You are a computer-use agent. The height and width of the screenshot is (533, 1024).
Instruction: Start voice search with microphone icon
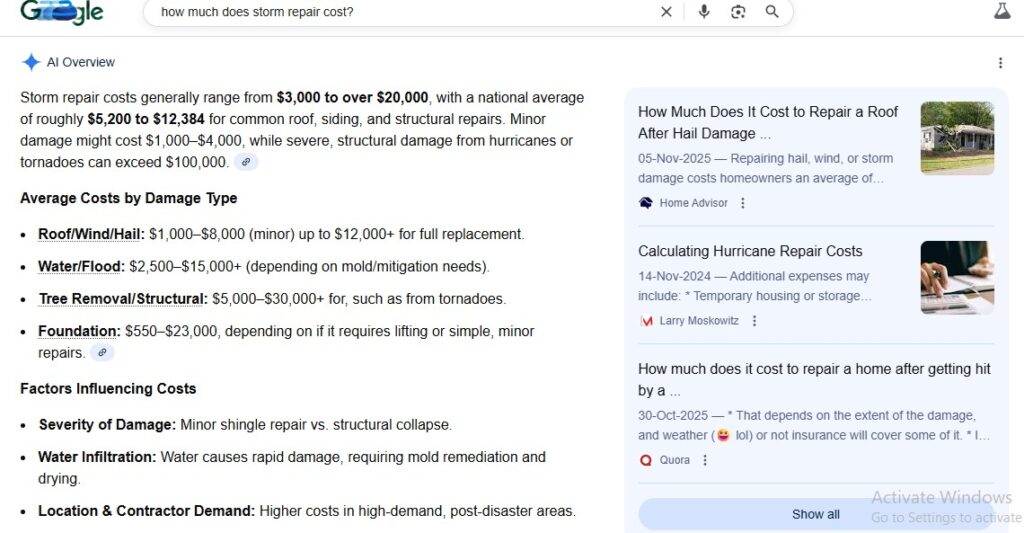coord(704,12)
